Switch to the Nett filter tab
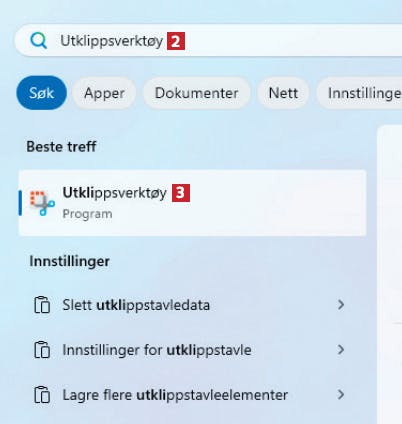402x424 pixels. [283, 93]
